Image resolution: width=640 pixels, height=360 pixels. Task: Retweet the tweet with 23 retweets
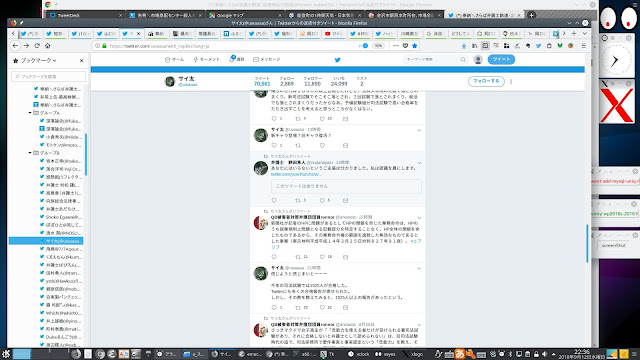[x=298, y=307]
